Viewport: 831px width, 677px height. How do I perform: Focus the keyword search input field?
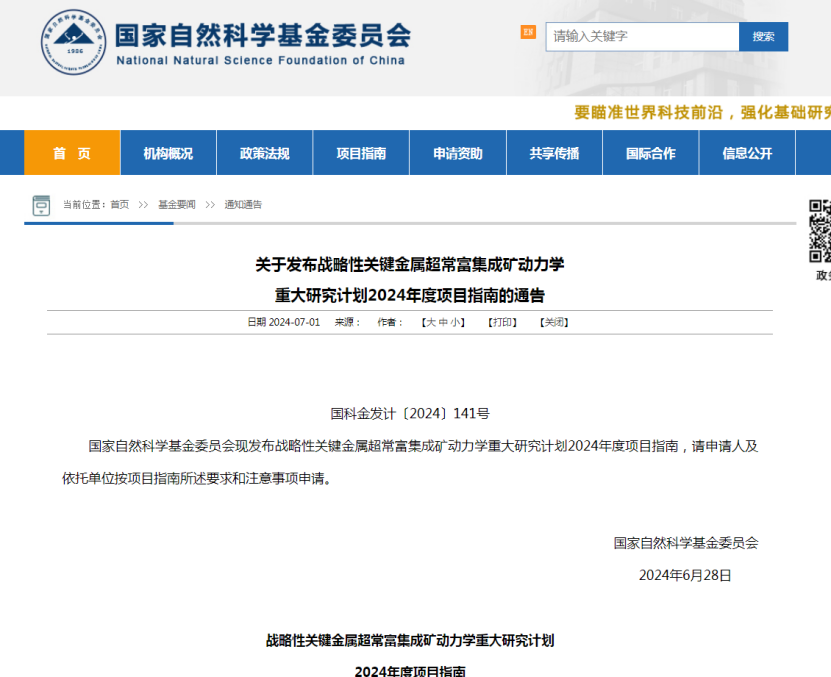coord(641,37)
